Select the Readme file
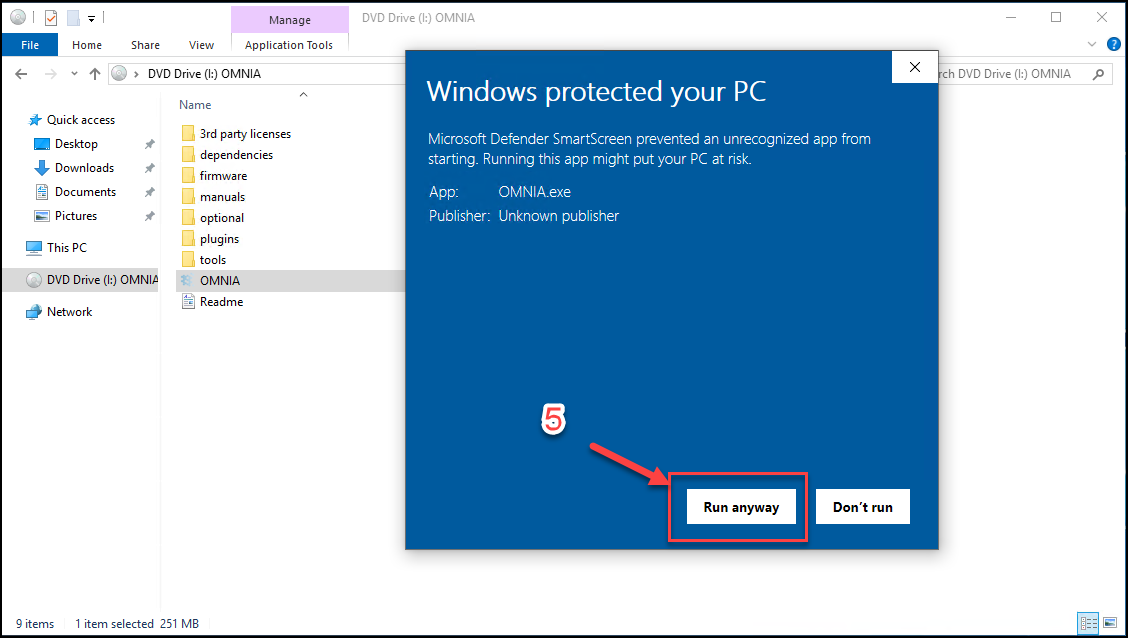The width and height of the screenshot is (1128, 638). (222, 302)
